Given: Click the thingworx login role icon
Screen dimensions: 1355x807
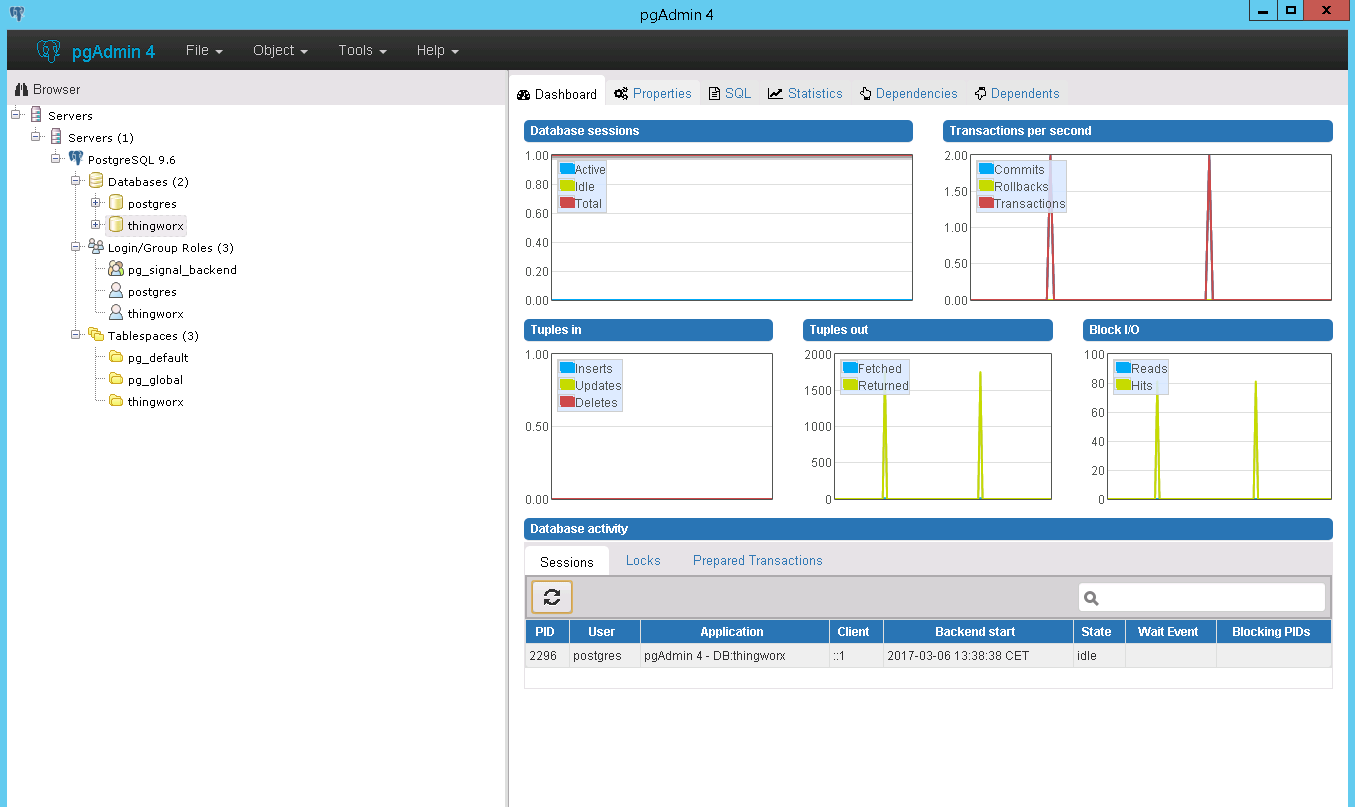Looking at the screenshot, I should point(116,313).
